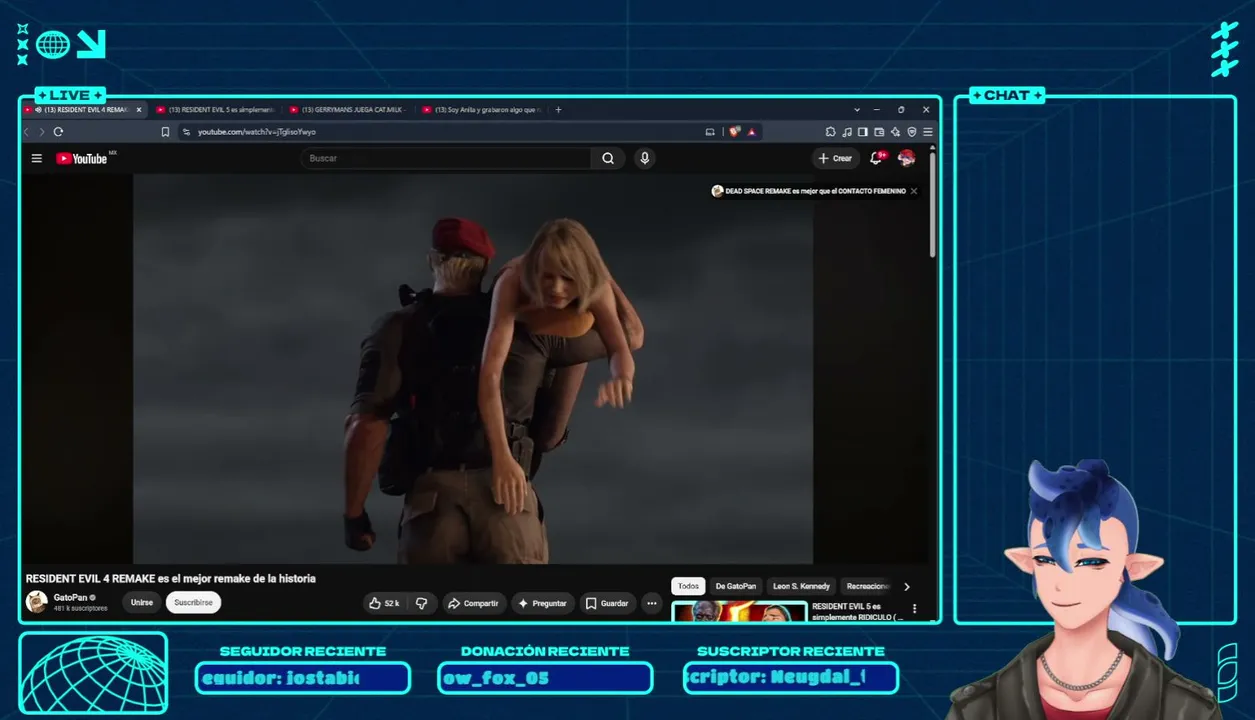Click the video title 'RESIDENT EVIL 4 REMAKE es el mejor'
Screen dimensions: 1255x720
coord(170,578)
